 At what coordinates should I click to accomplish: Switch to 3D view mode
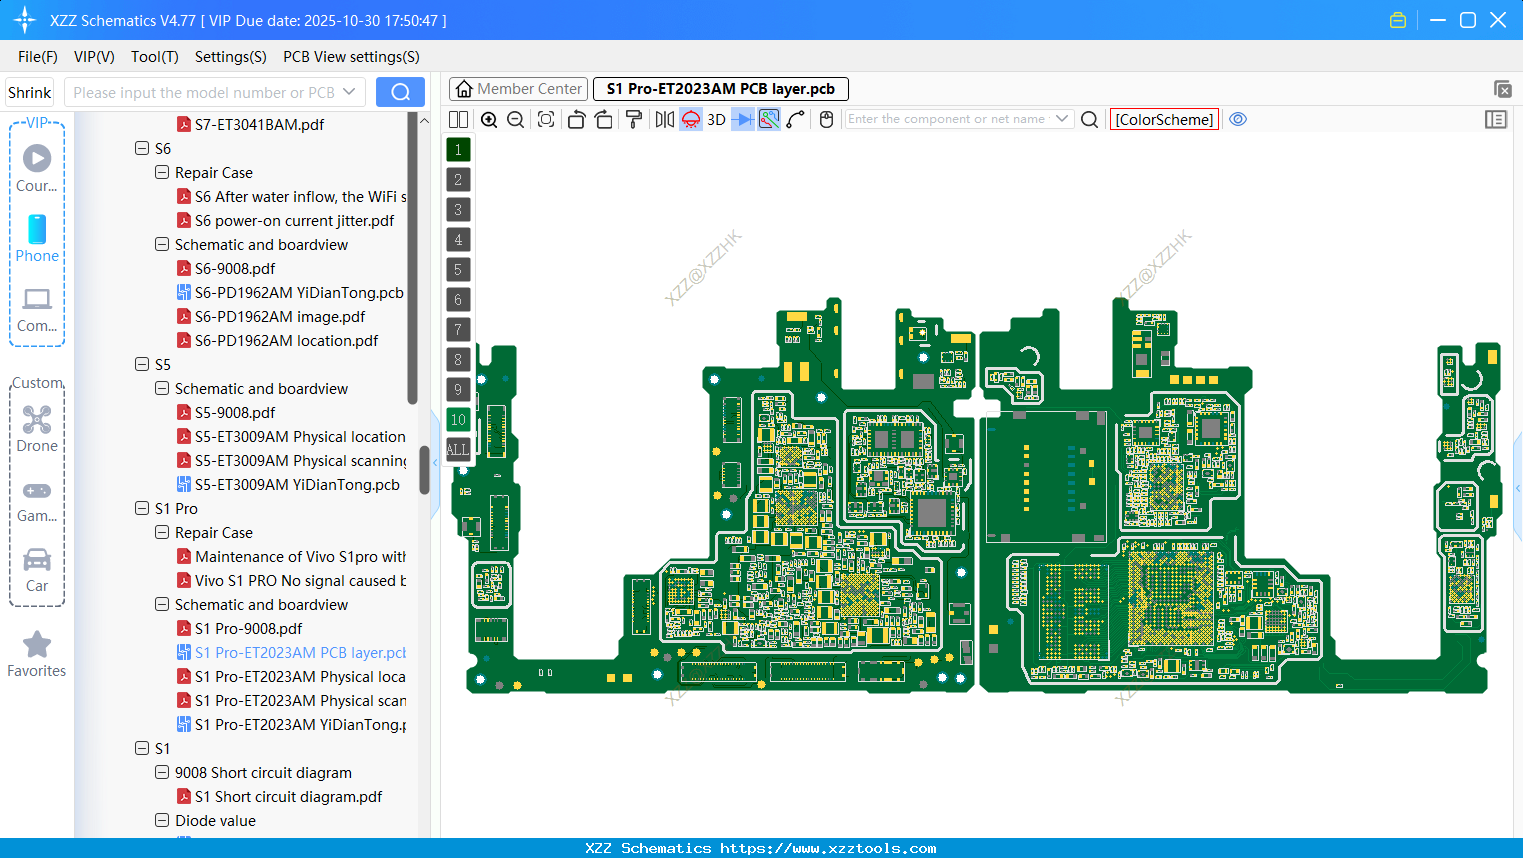[717, 119]
